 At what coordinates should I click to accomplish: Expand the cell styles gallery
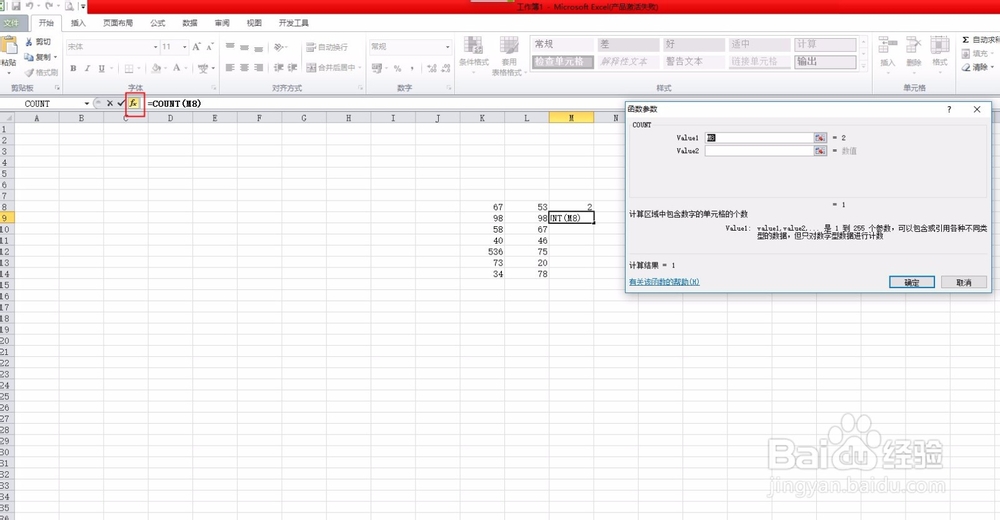864,66
